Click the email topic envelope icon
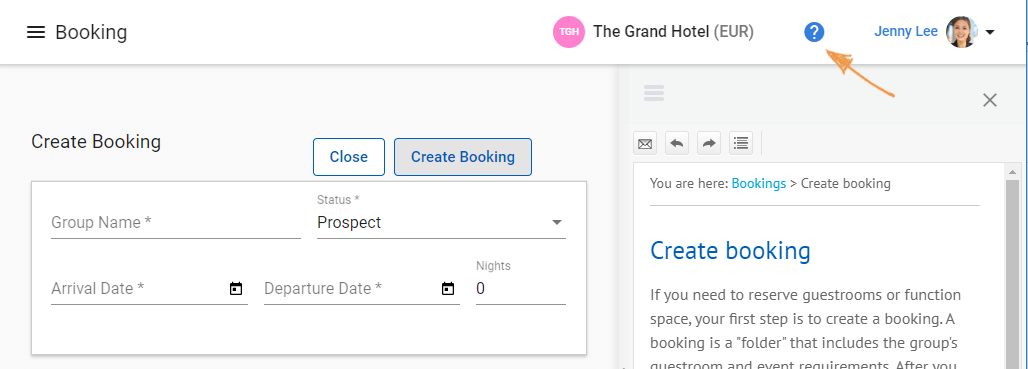Viewport: 1028px width, 369px height. 645,143
